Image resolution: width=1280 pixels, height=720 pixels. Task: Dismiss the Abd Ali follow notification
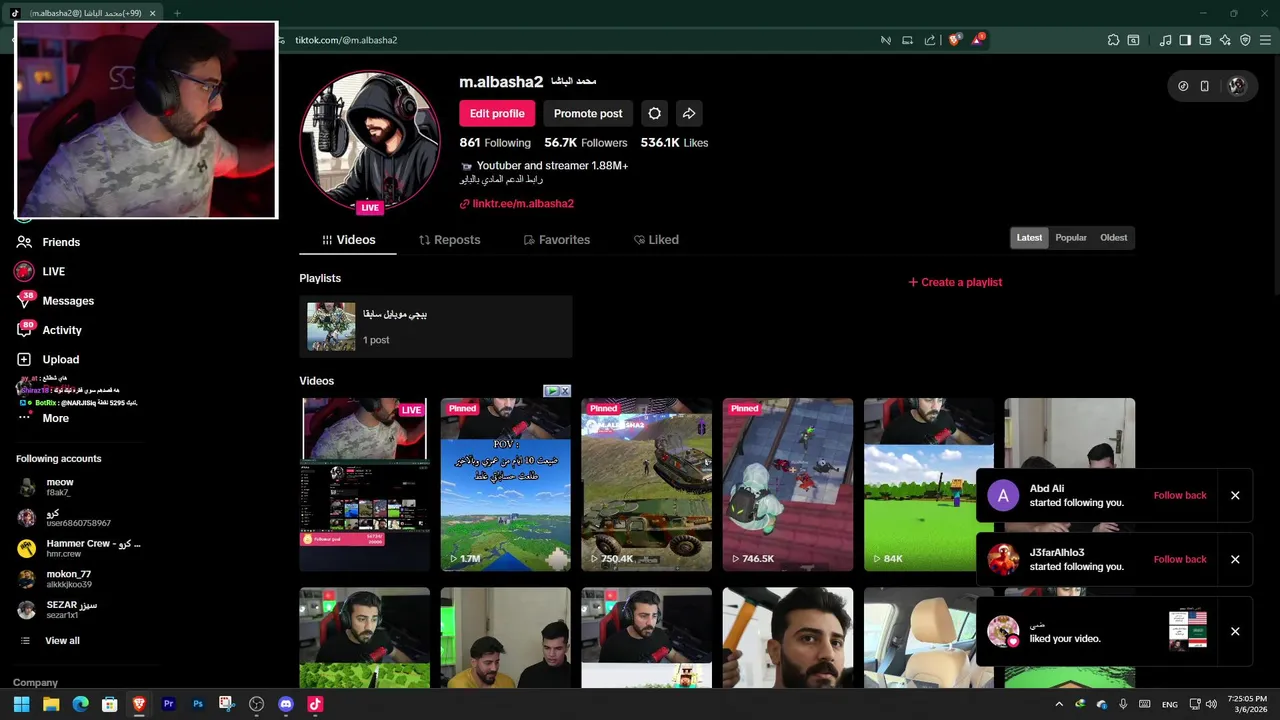click(1235, 495)
